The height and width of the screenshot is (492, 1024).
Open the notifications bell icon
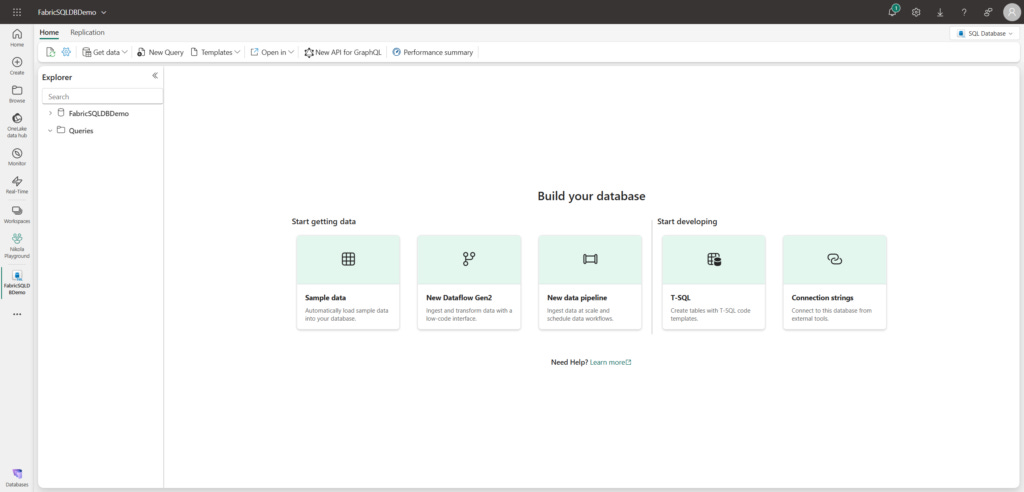point(893,12)
